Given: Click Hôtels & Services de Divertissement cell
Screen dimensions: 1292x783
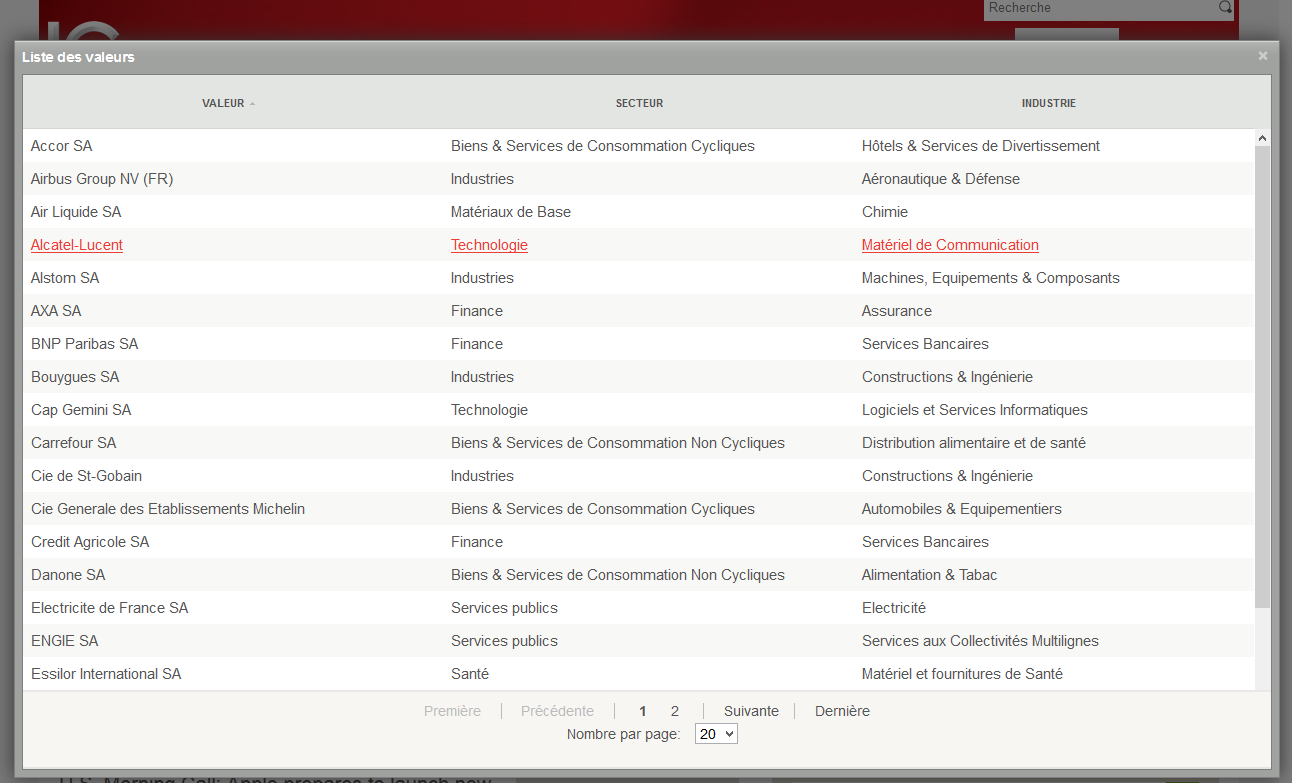Looking at the screenshot, I should coord(981,146).
